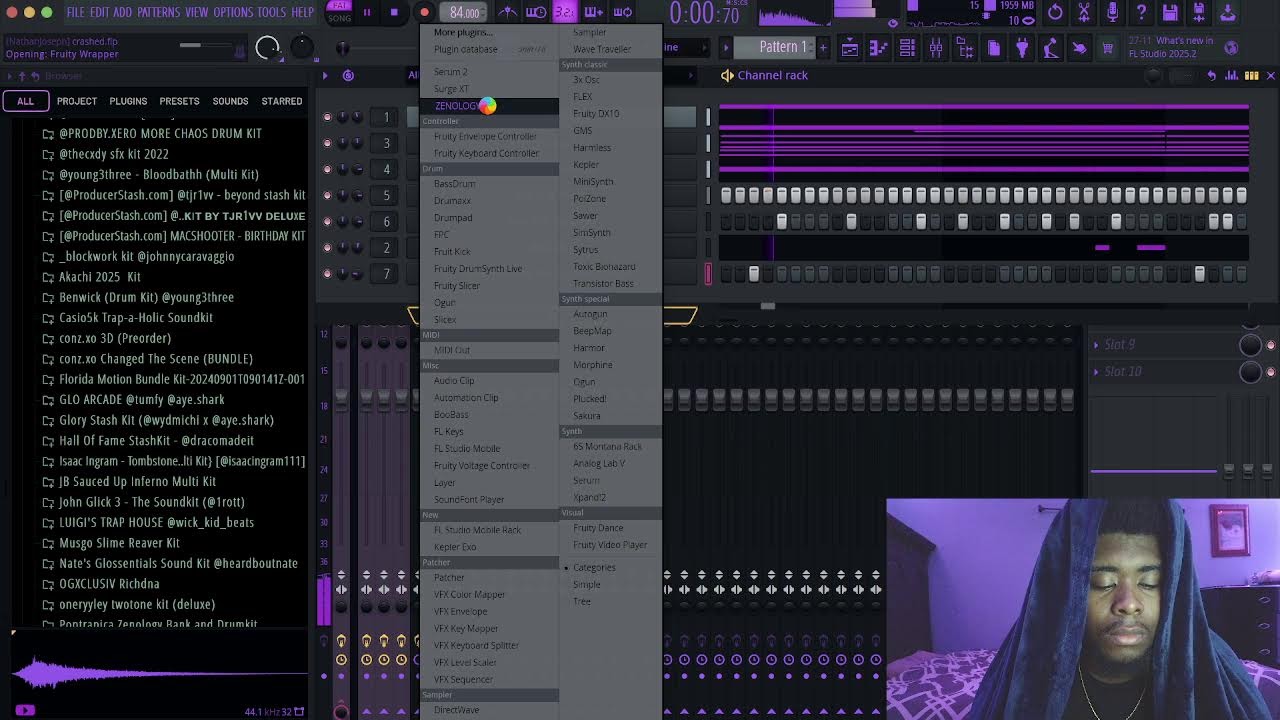1280x720 pixels.
Task: Open the tempo tapper icon
Action: [x=1051, y=48]
